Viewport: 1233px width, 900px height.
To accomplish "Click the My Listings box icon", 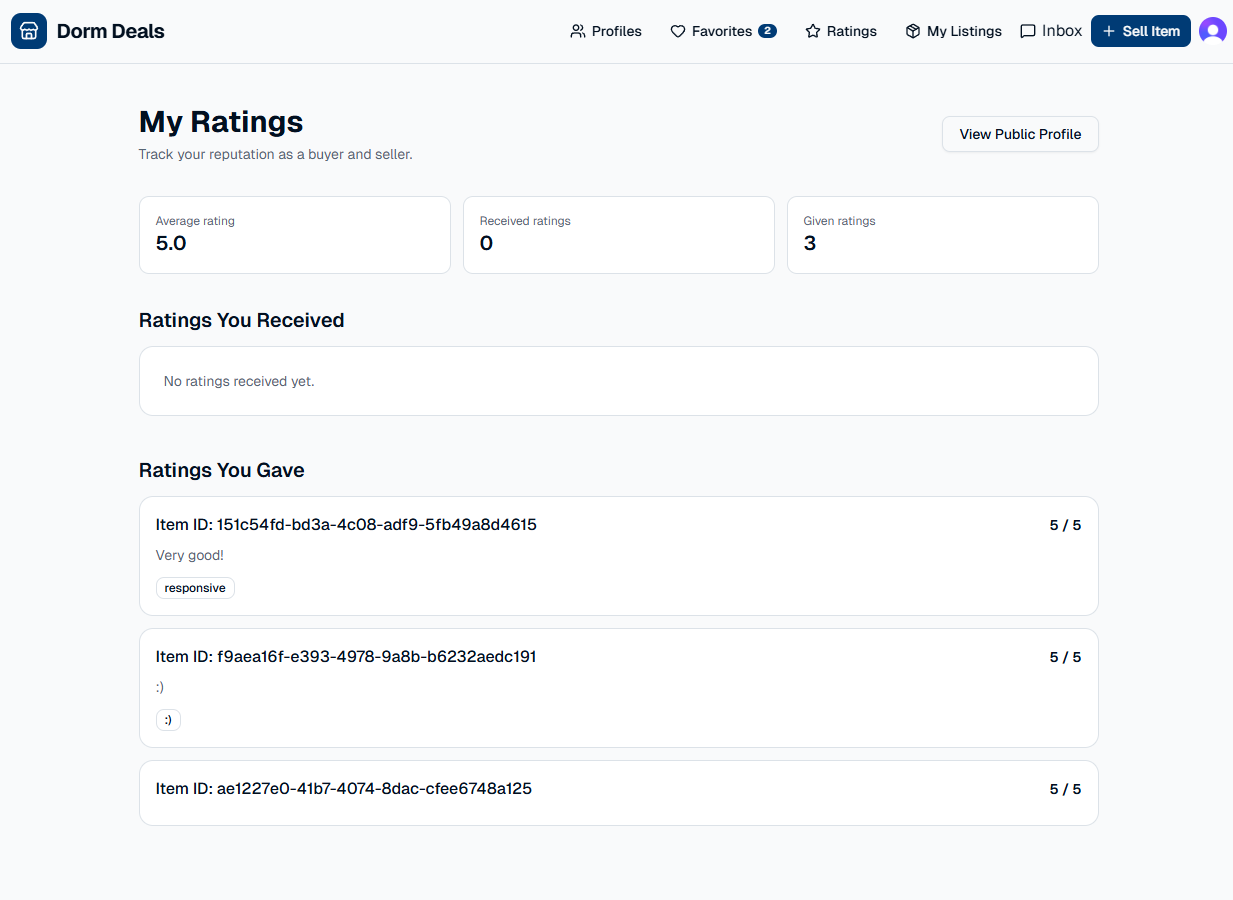I will (x=913, y=31).
